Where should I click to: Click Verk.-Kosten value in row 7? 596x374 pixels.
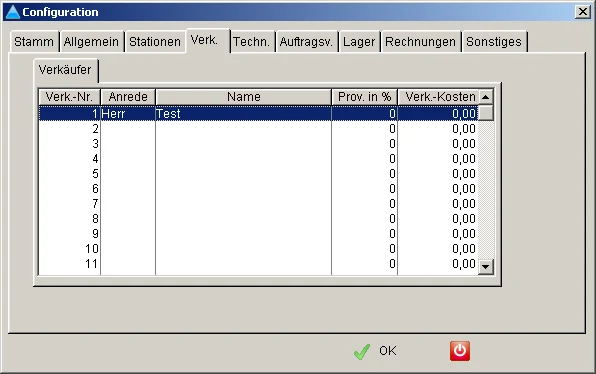(438, 204)
